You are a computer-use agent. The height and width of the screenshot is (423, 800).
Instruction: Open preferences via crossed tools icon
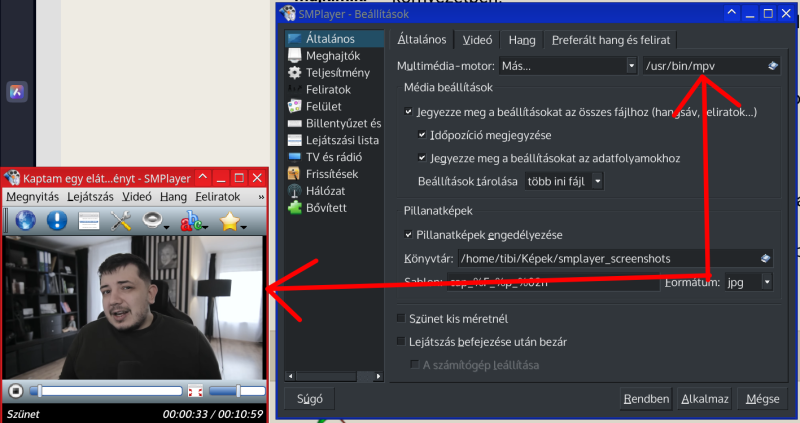(x=121, y=221)
